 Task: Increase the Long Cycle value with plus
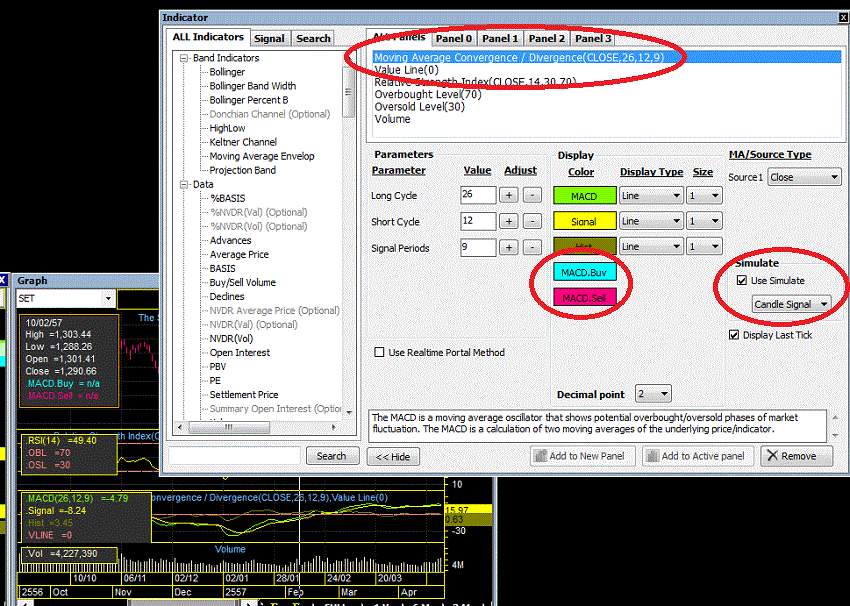click(508, 196)
